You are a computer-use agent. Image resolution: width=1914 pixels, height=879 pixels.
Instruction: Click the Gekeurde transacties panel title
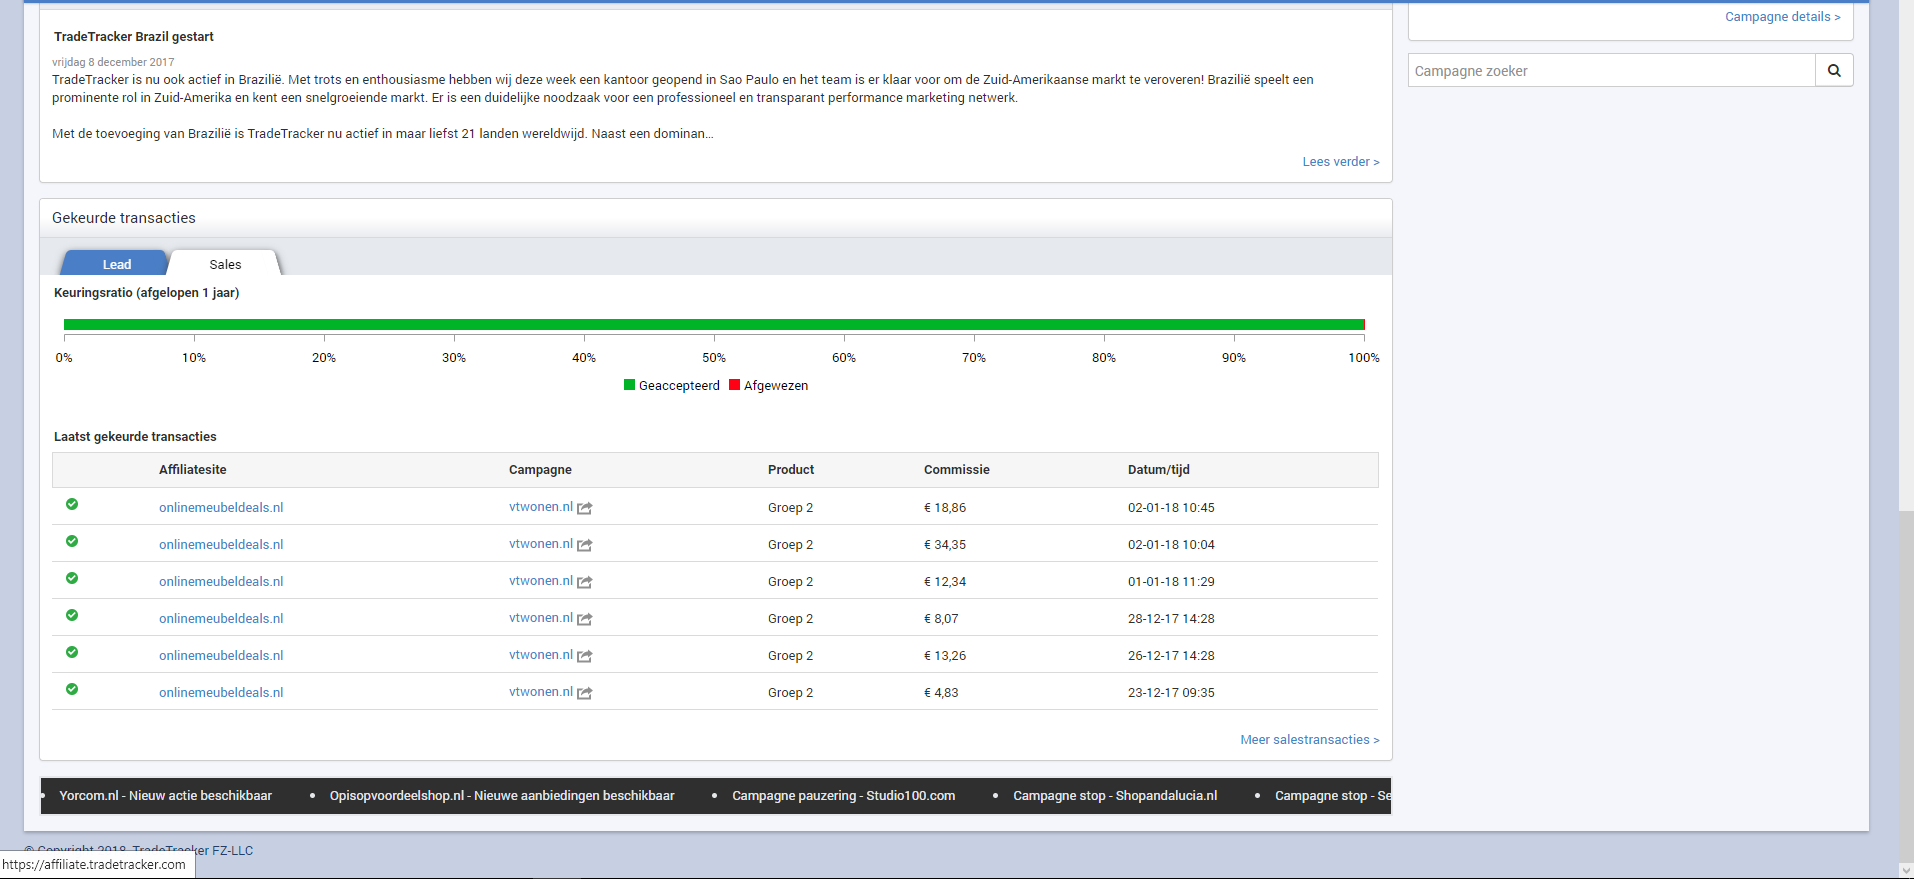tap(124, 218)
